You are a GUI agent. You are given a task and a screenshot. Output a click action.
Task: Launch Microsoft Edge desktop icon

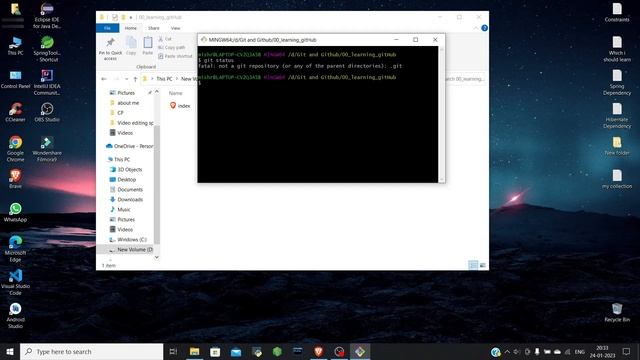point(15,249)
